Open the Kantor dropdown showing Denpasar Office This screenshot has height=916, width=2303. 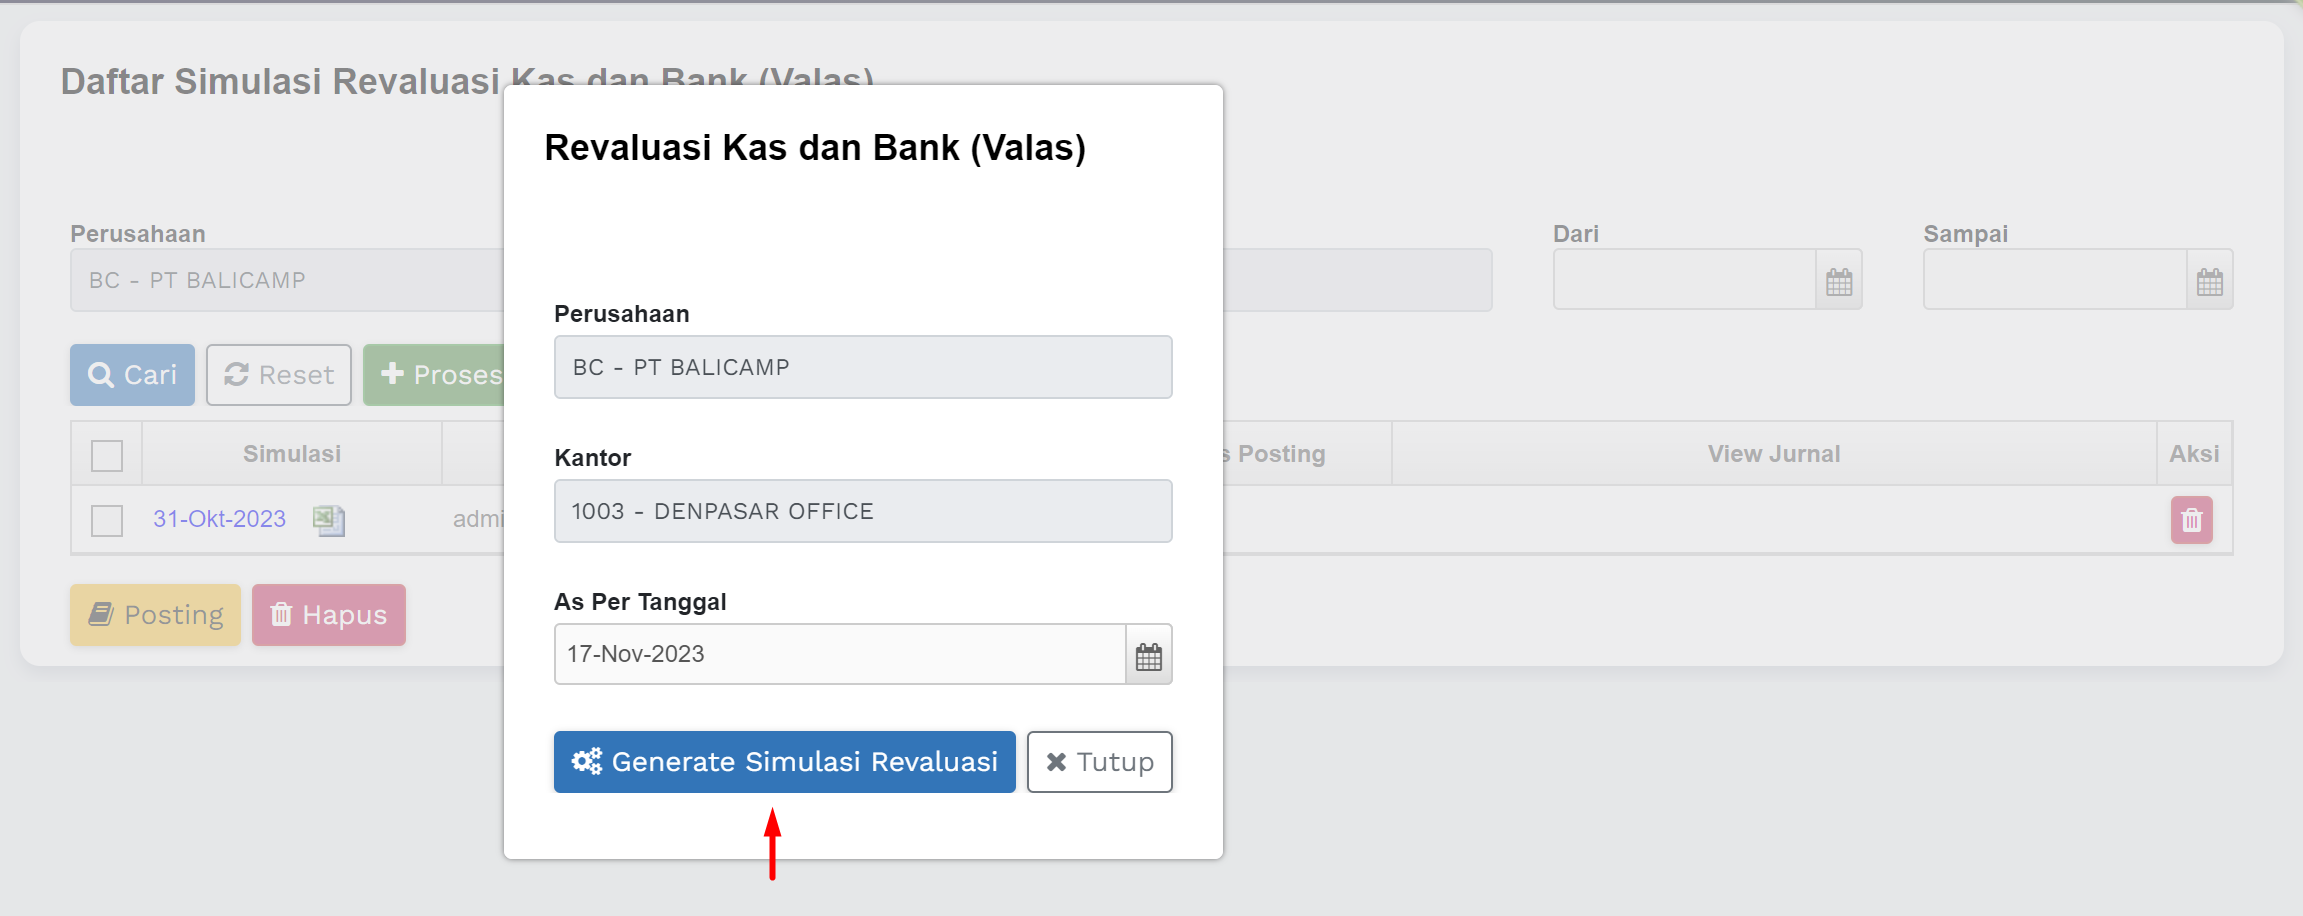point(862,511)
